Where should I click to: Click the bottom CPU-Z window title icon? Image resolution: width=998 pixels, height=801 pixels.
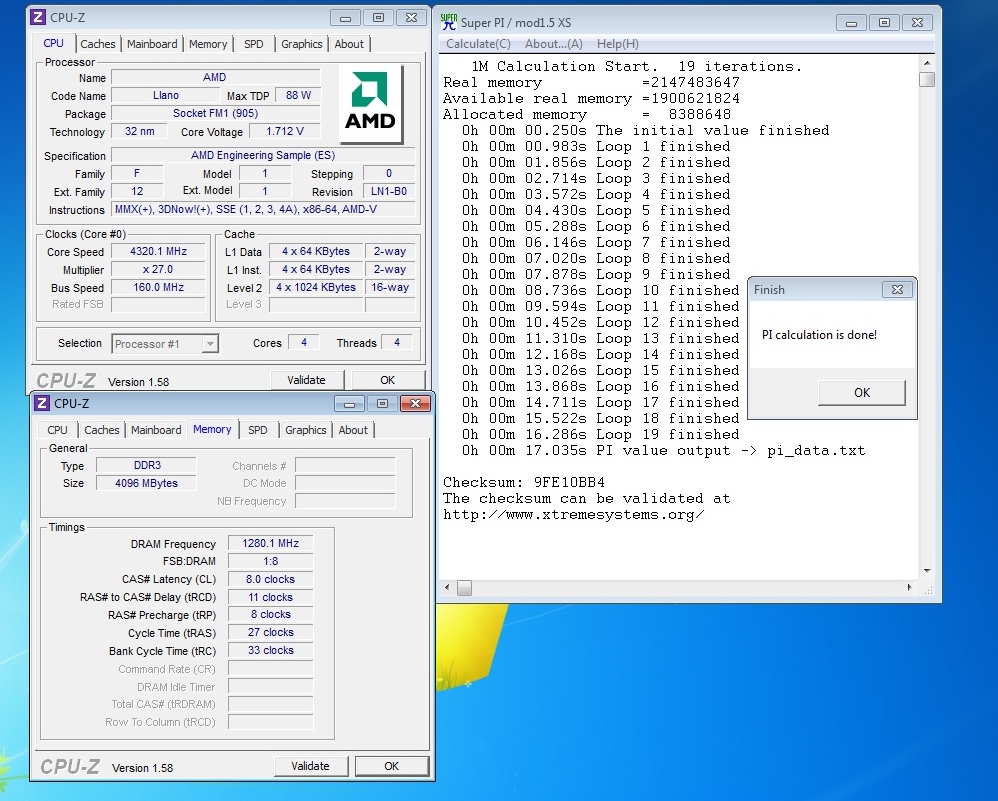click(x=42, y=403)
